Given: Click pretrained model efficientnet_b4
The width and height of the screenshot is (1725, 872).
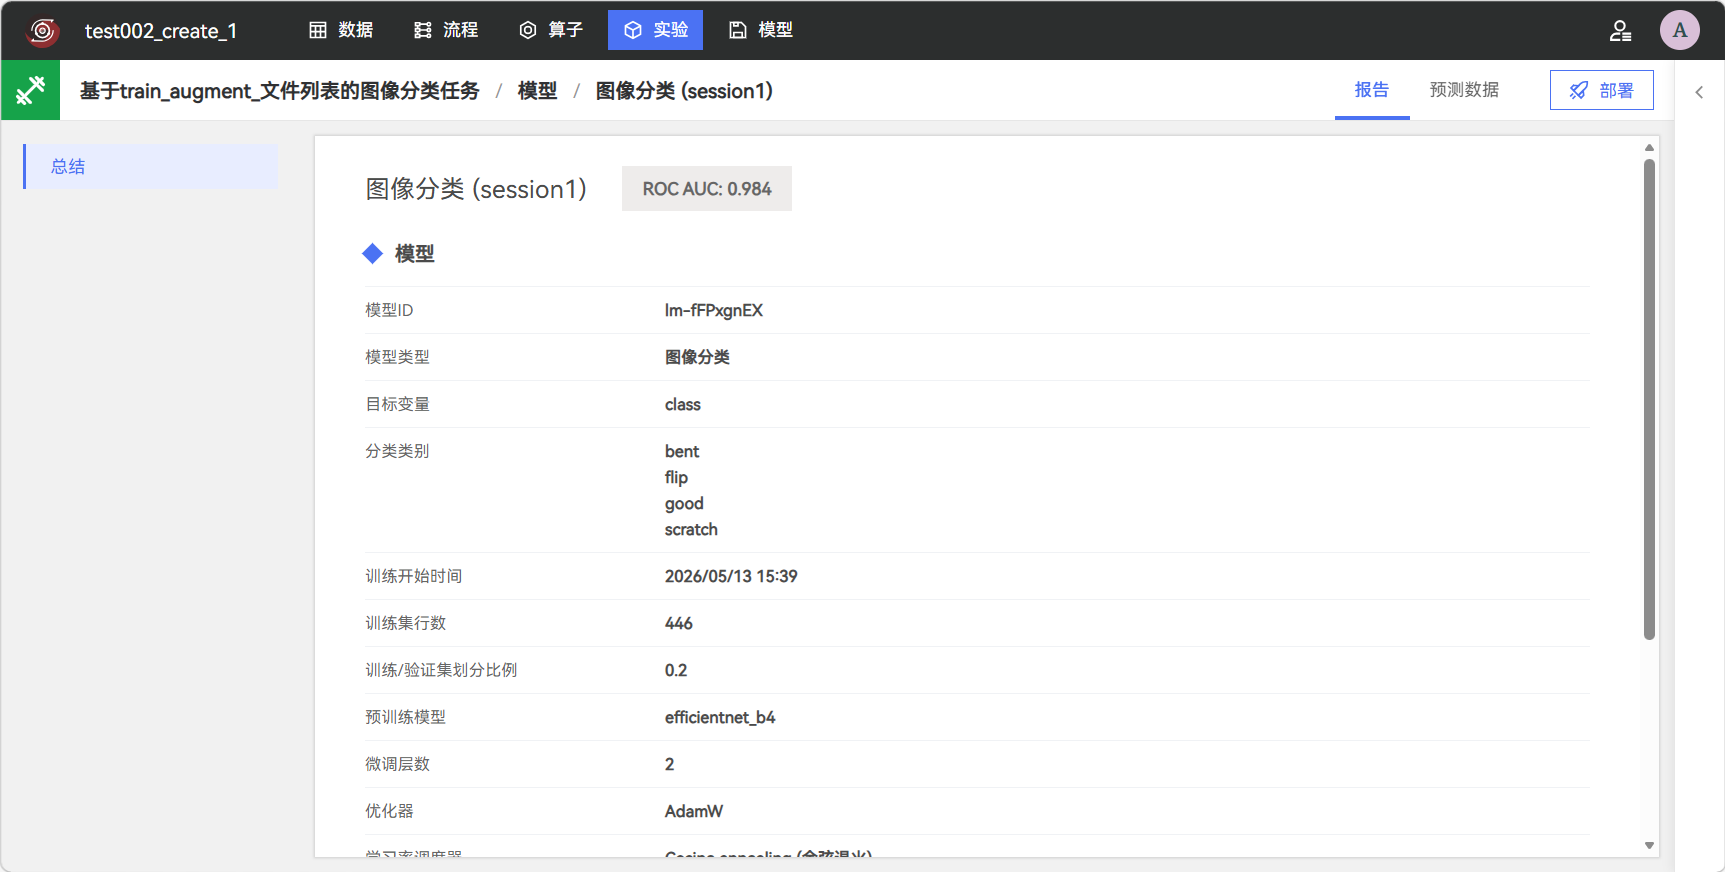Looking at the screenshot, I should (x=720, y=717).
